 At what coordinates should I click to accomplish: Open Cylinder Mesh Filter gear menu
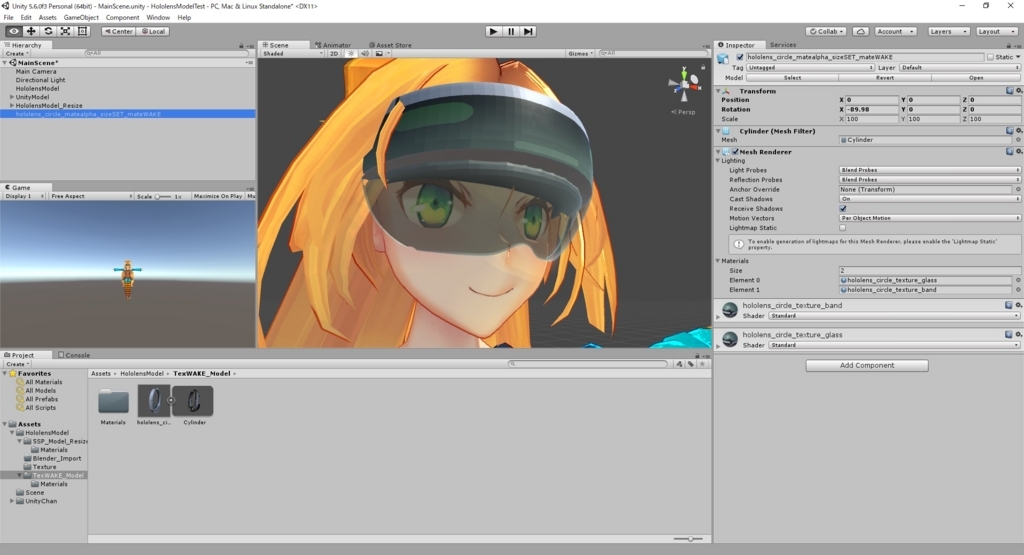[1019, 131]
